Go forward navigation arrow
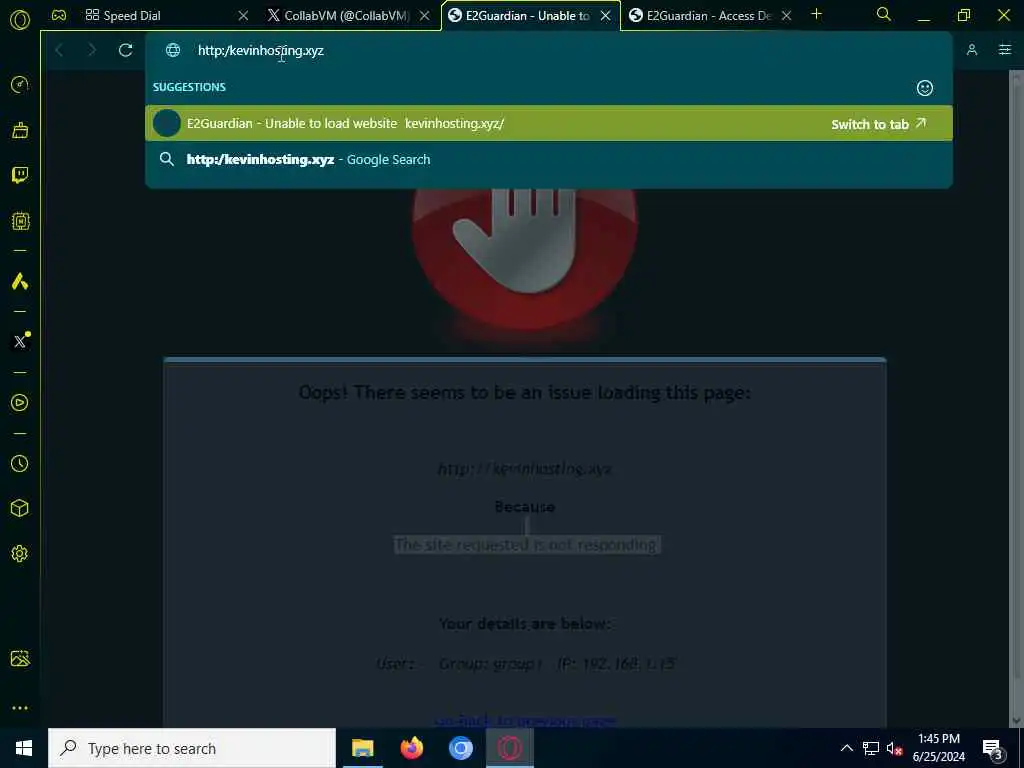The height and width of the screenshot is (768, 1024). (92, 50)
